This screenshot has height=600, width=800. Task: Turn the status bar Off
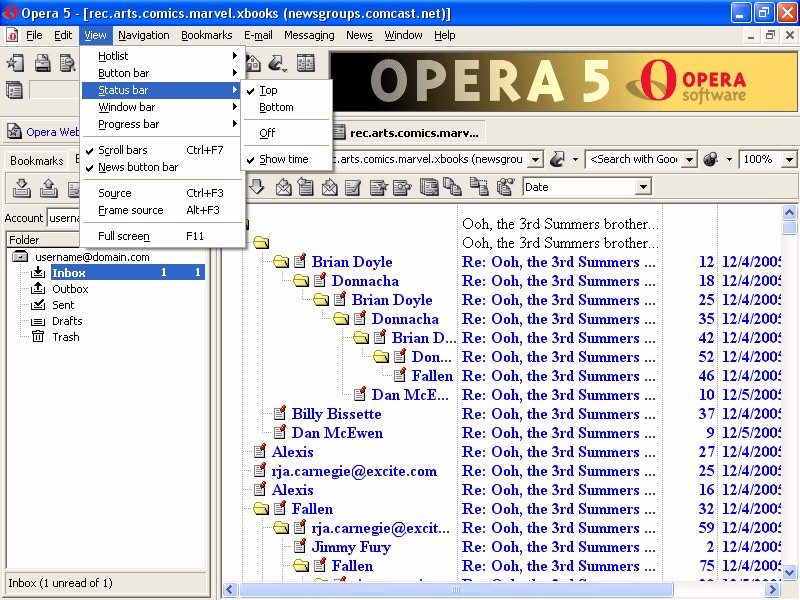pos(287,133)
